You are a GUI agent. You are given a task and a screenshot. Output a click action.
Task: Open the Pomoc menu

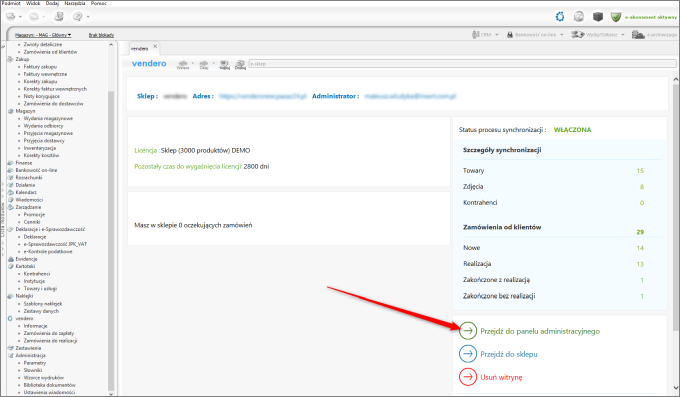[98, 3]
